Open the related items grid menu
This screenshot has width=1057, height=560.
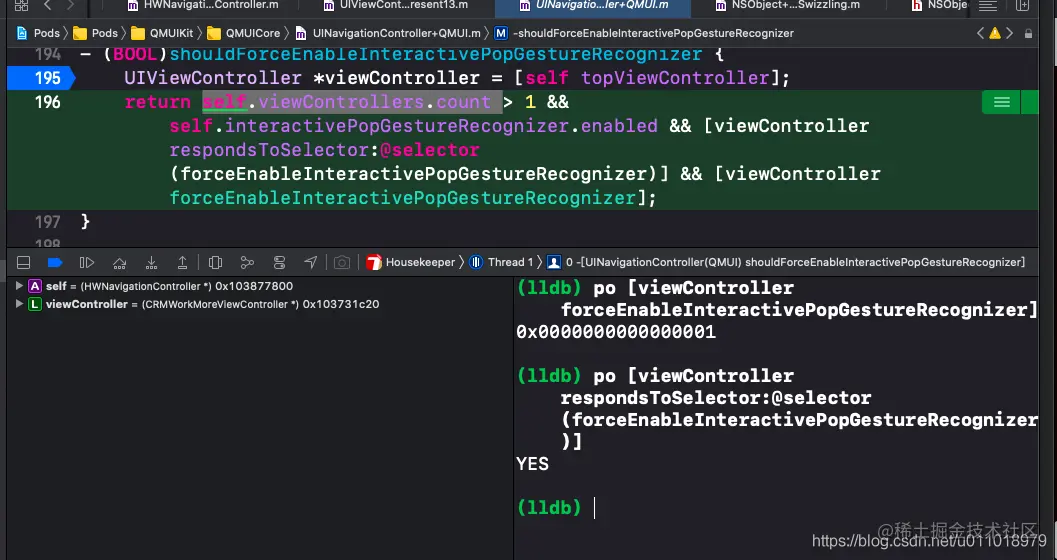22,5
